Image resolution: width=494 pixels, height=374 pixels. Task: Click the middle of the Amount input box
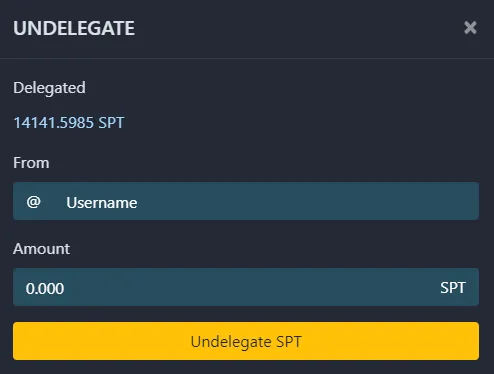coord(246,287)
